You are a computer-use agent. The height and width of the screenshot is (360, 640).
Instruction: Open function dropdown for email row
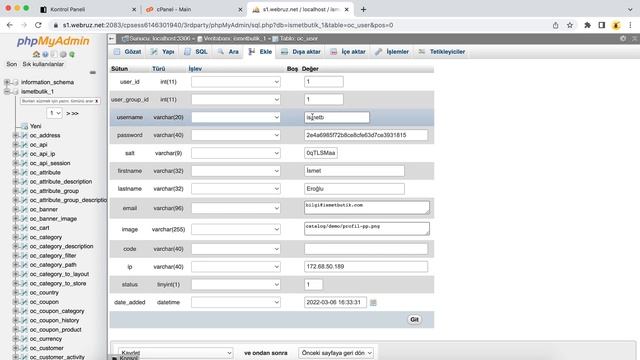pyautogui.click(x=236, y=208)
